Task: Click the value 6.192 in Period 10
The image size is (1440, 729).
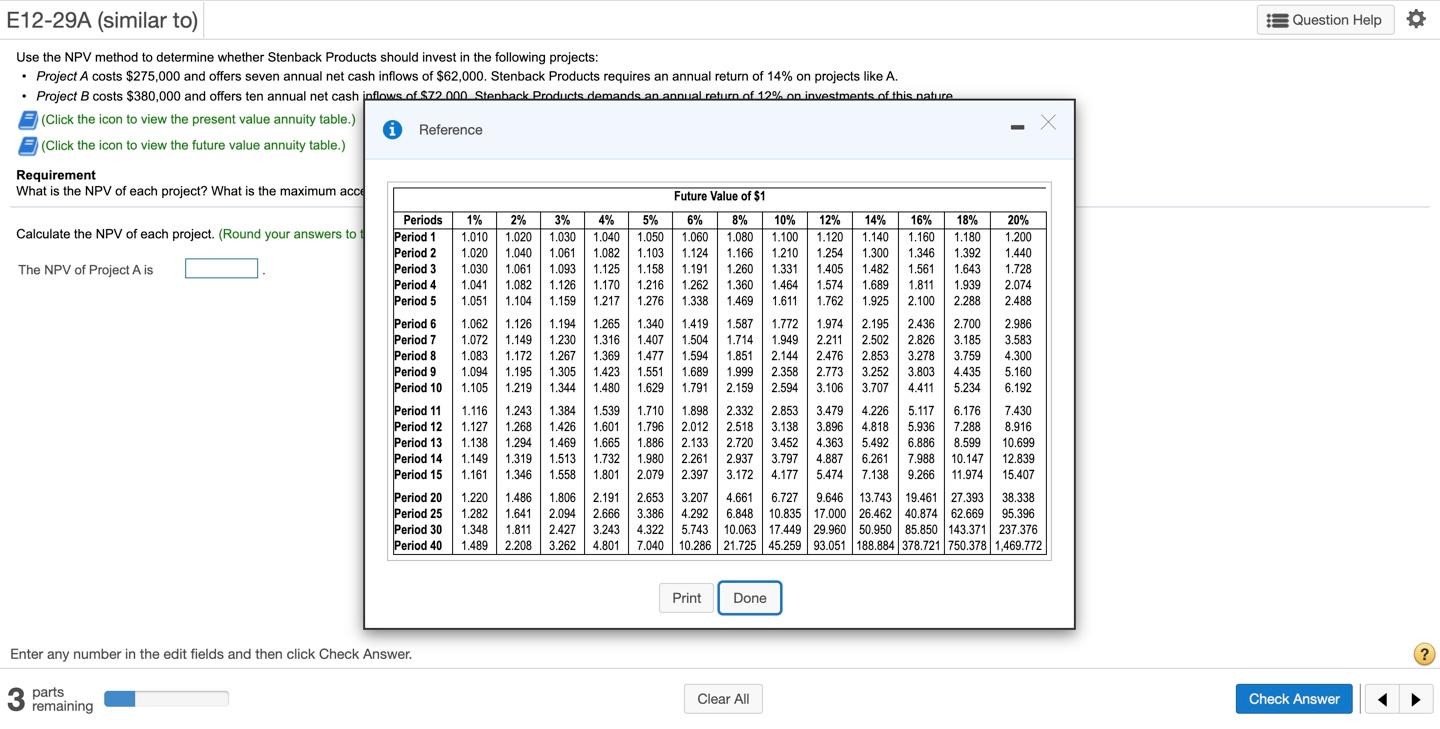Action: point(1018,388)
